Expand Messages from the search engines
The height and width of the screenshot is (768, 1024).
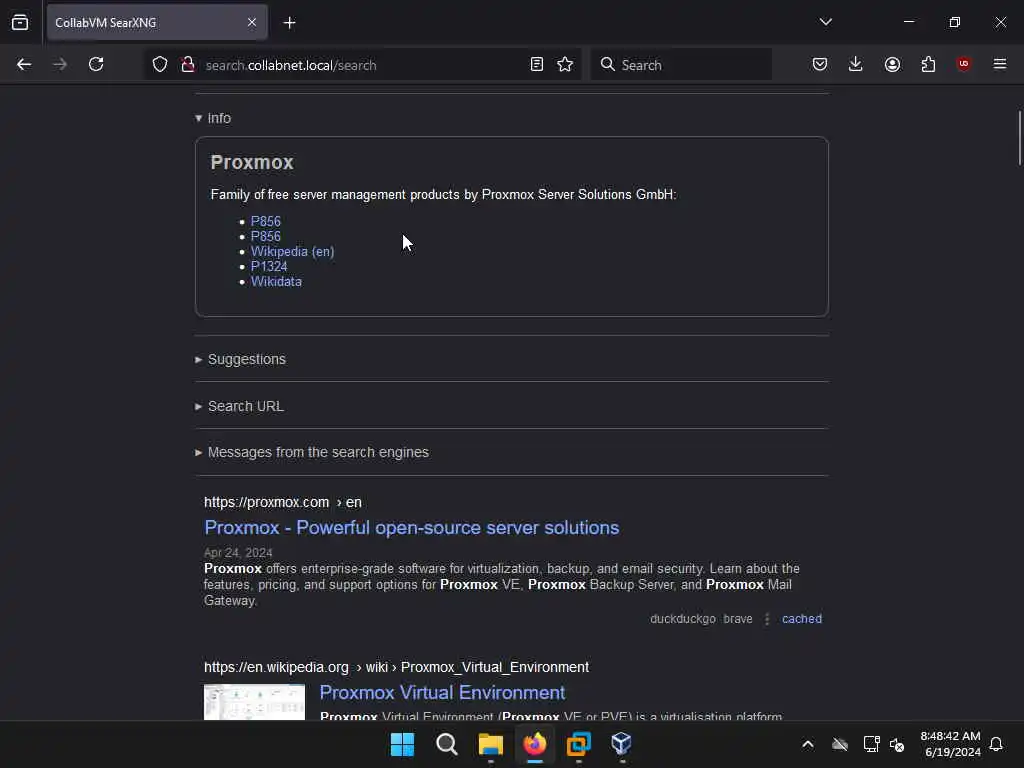(x=312, y=452)
